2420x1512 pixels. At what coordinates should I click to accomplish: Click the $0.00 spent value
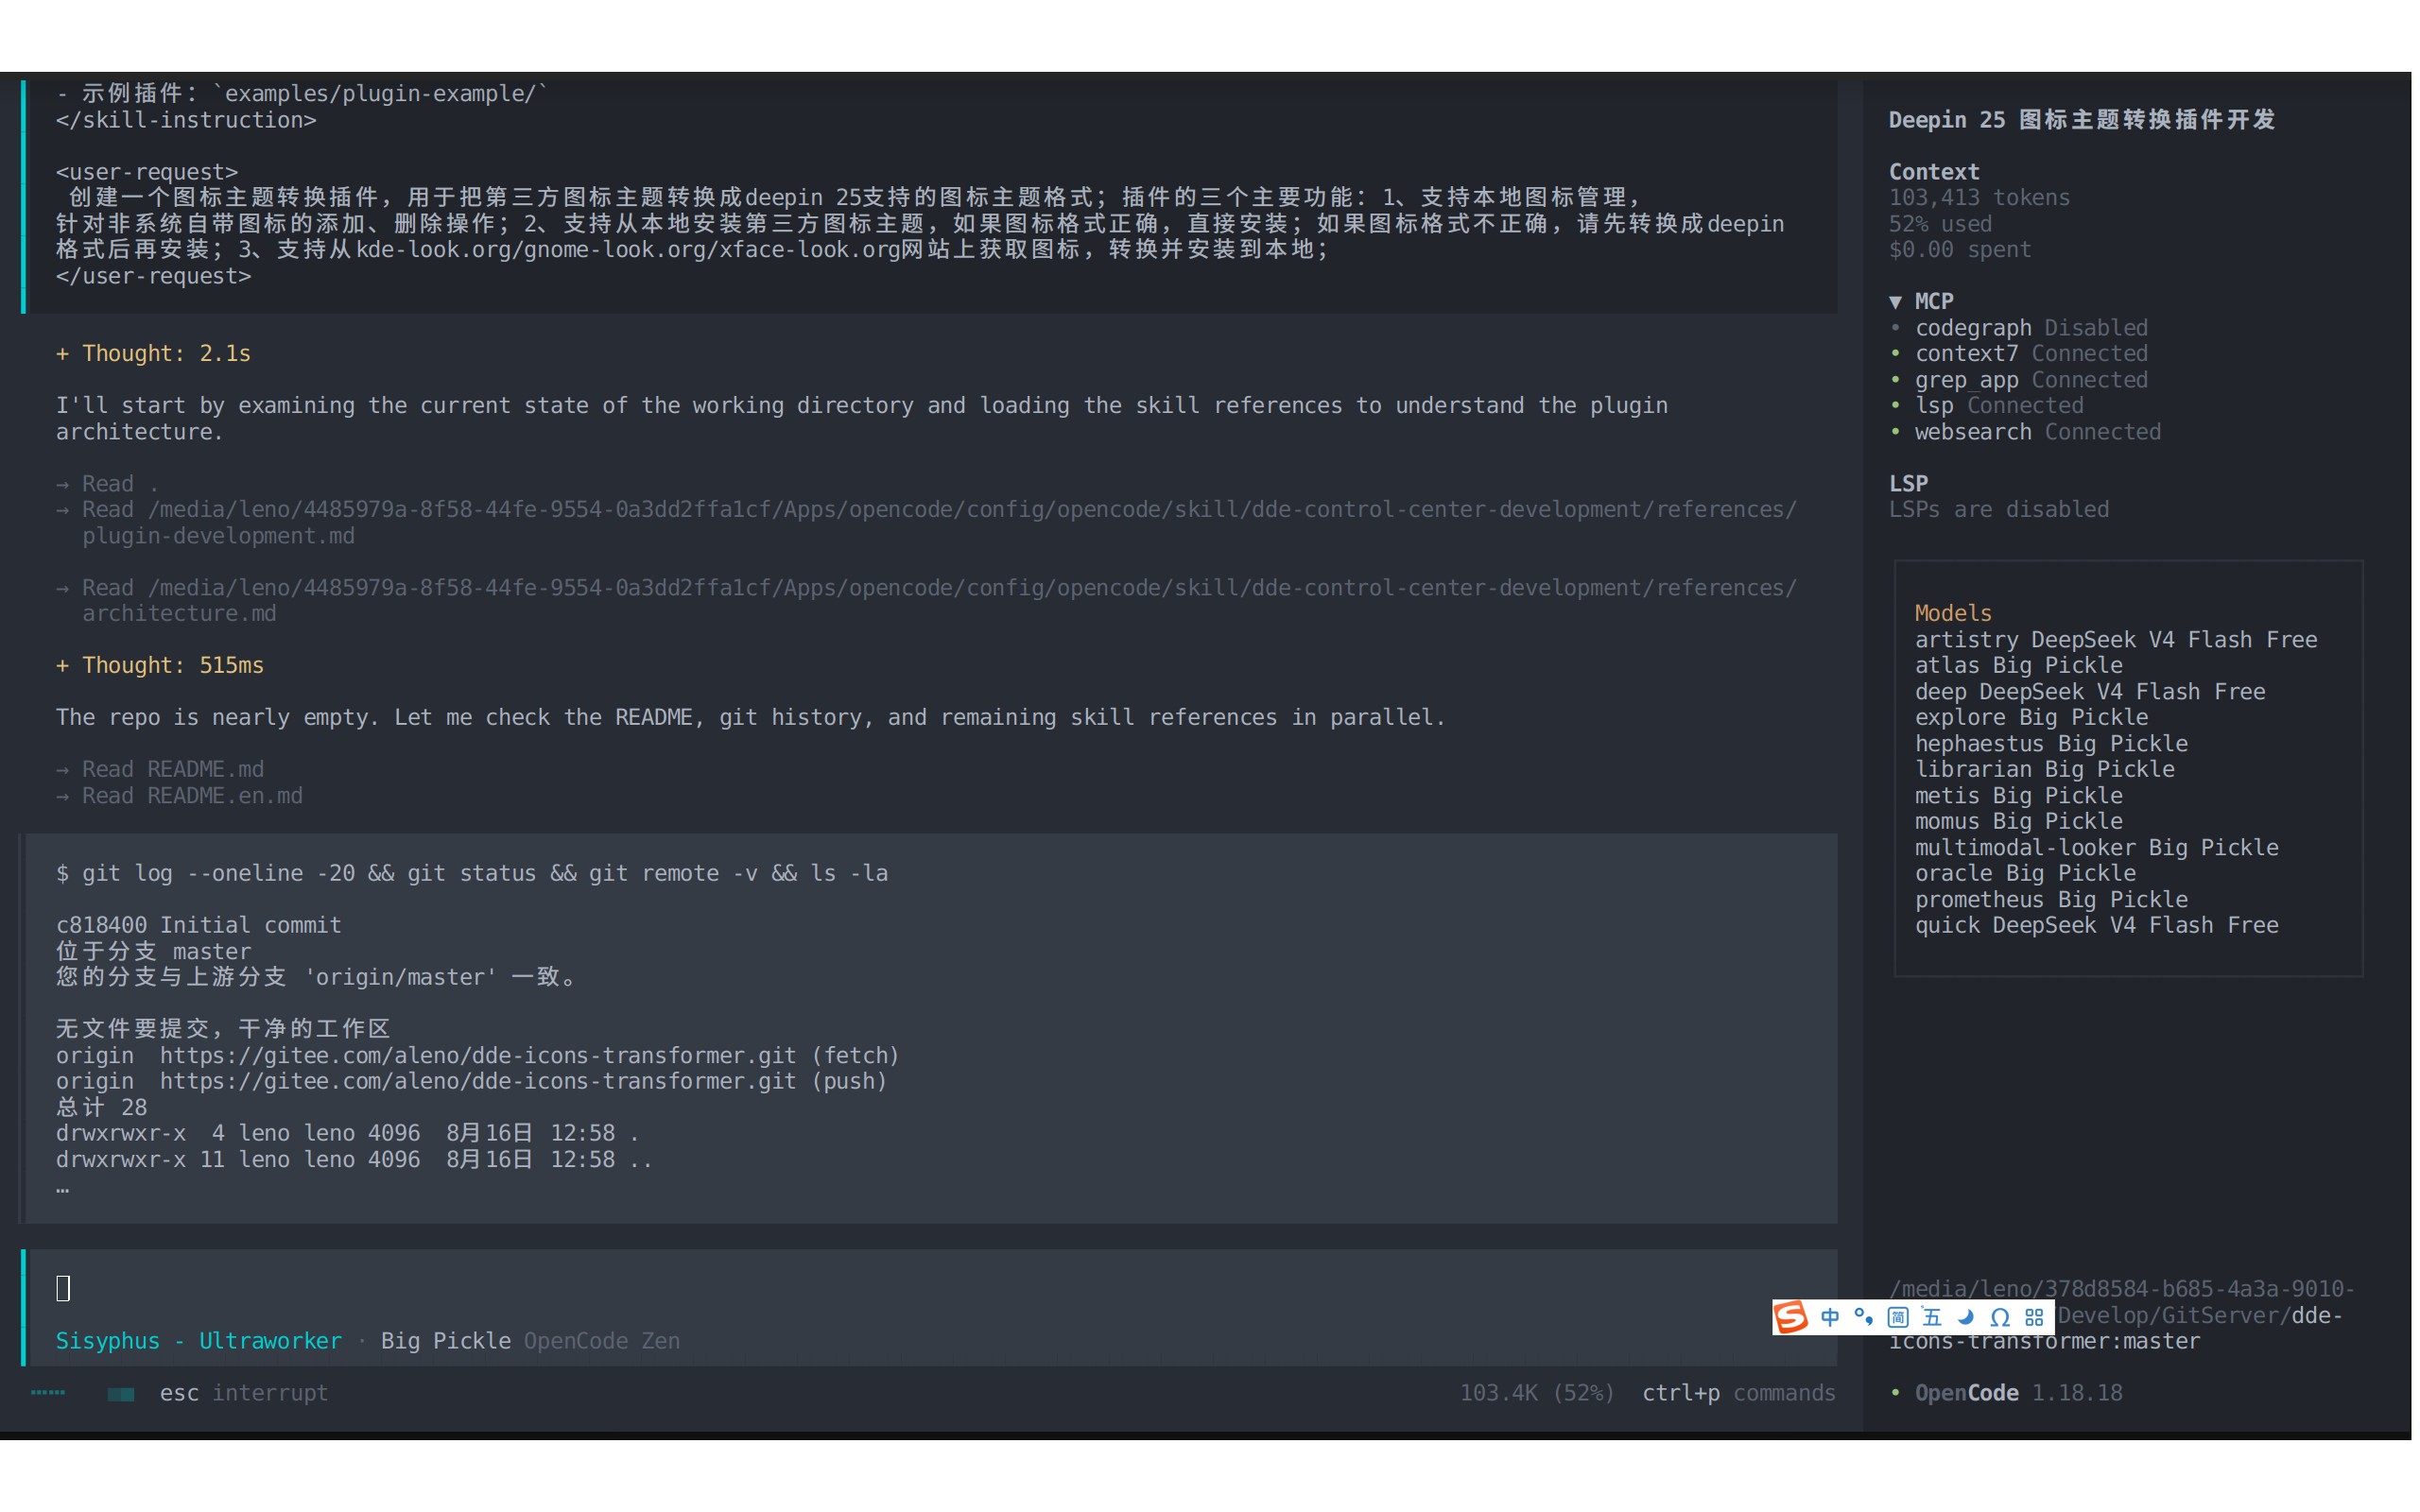1959,250
